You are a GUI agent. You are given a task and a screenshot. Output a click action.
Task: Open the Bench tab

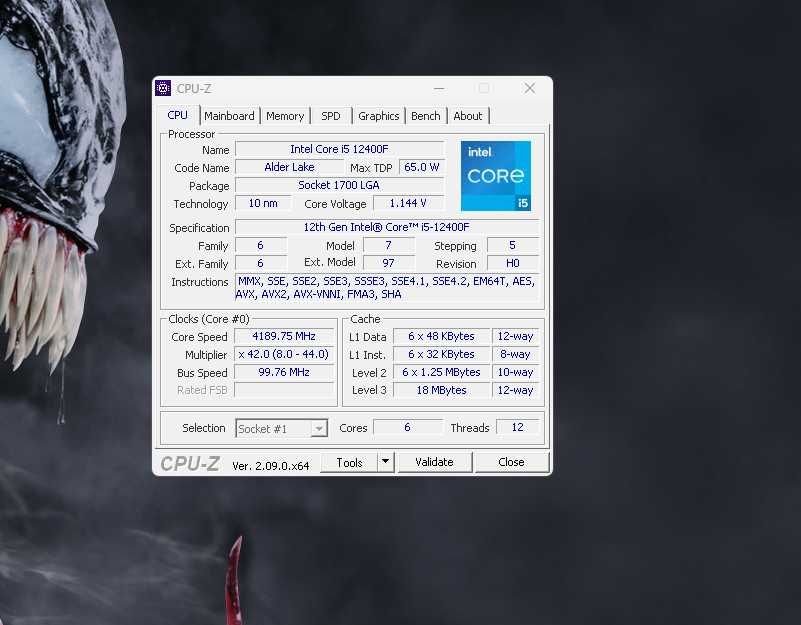[x=426, y=116]
